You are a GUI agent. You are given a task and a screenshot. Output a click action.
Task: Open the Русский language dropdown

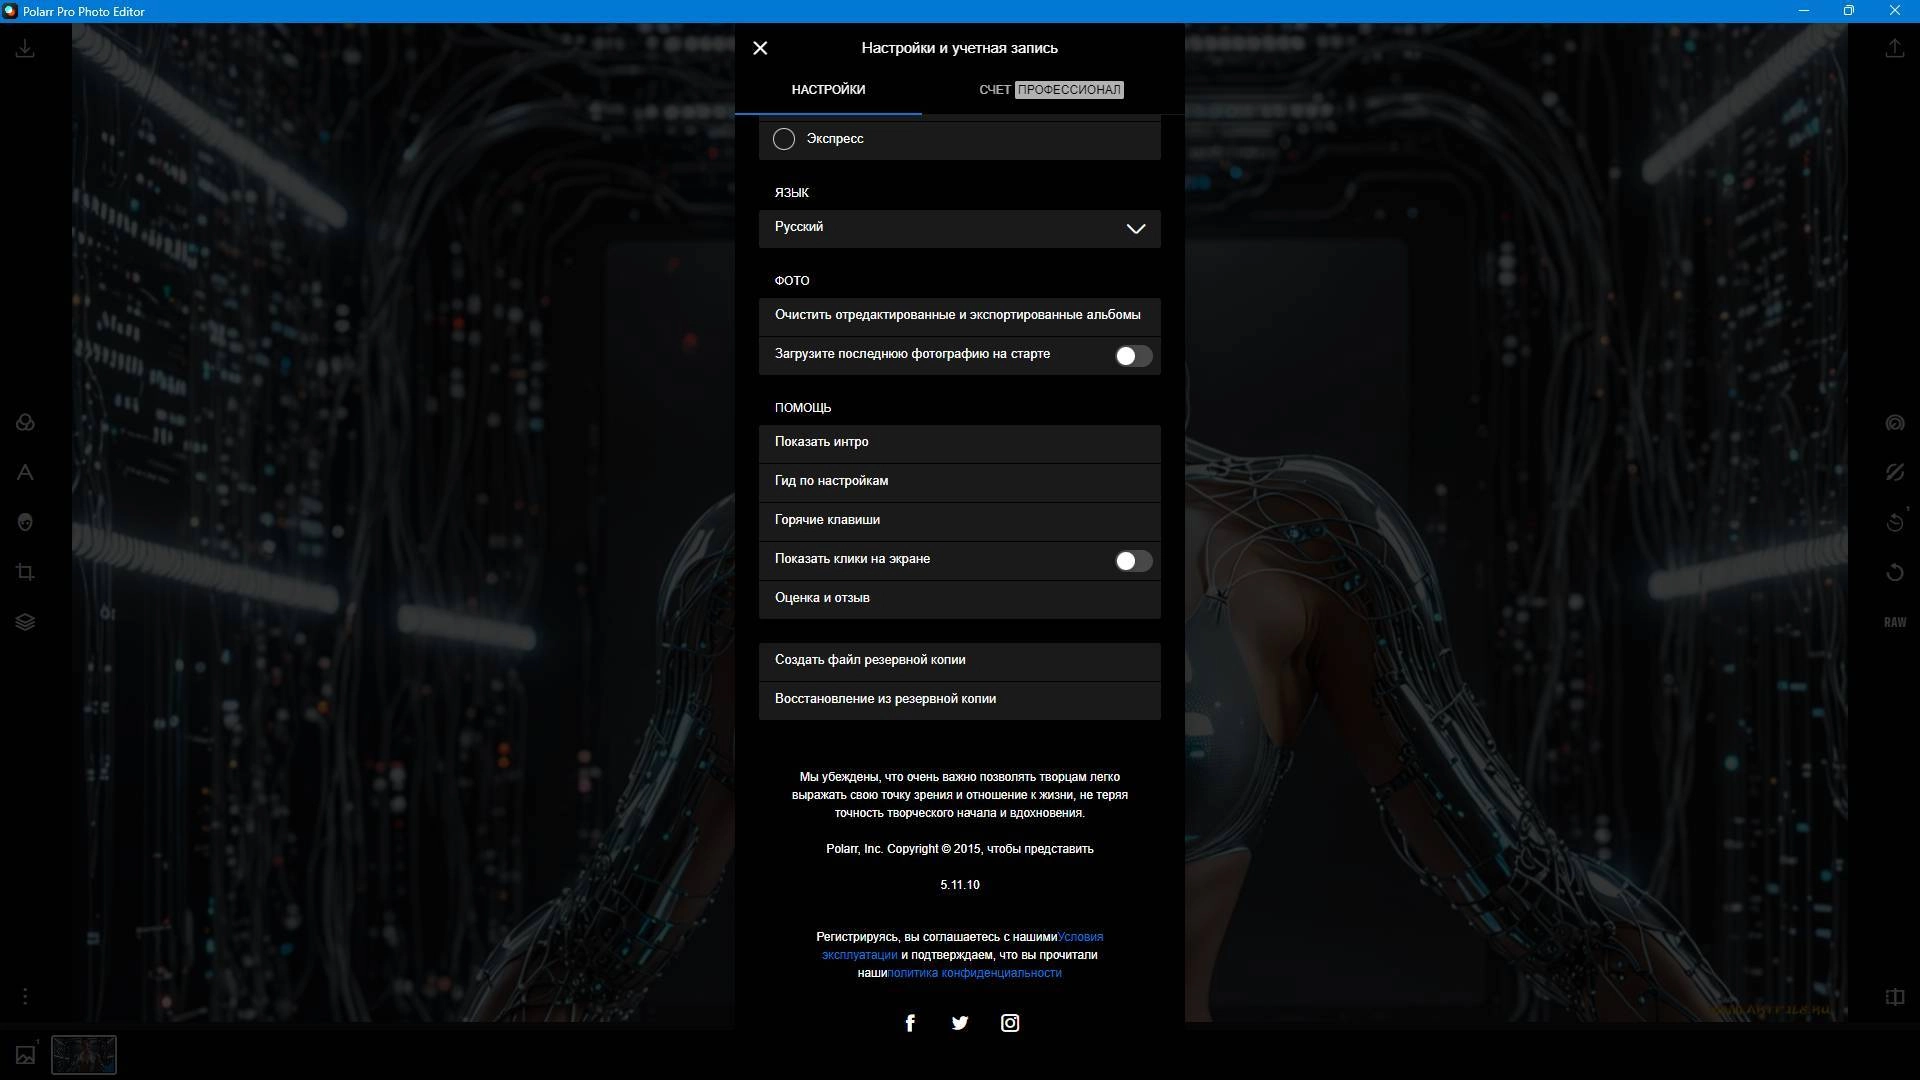tap(960, 228)
